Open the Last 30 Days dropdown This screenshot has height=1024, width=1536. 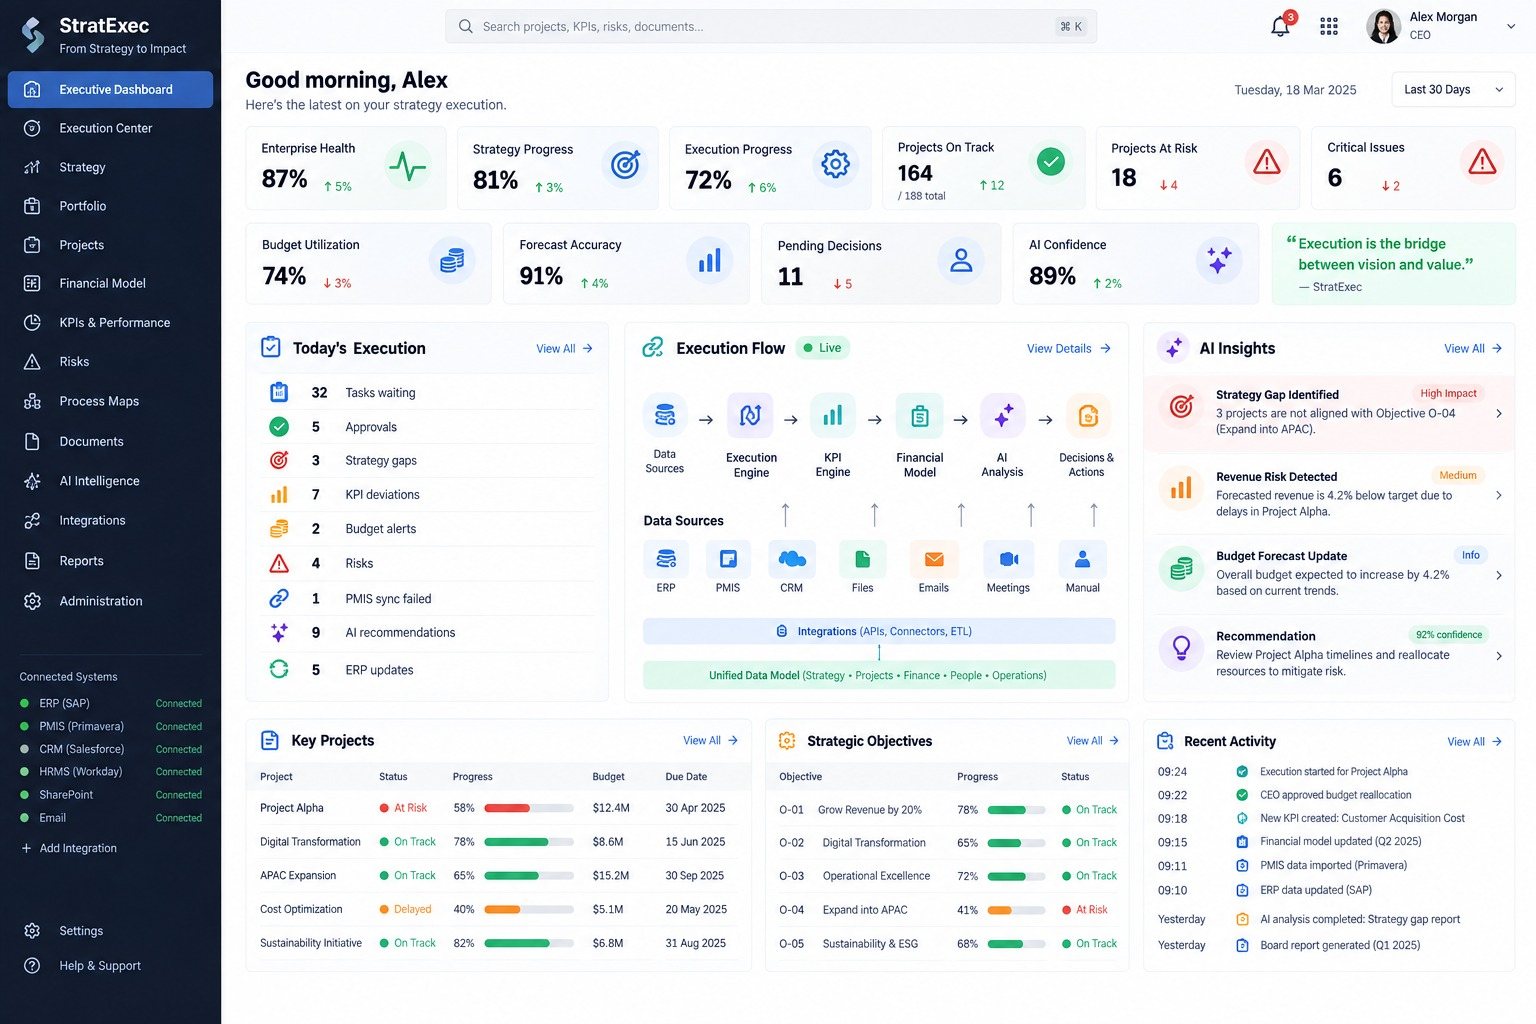coord(1453,89)
